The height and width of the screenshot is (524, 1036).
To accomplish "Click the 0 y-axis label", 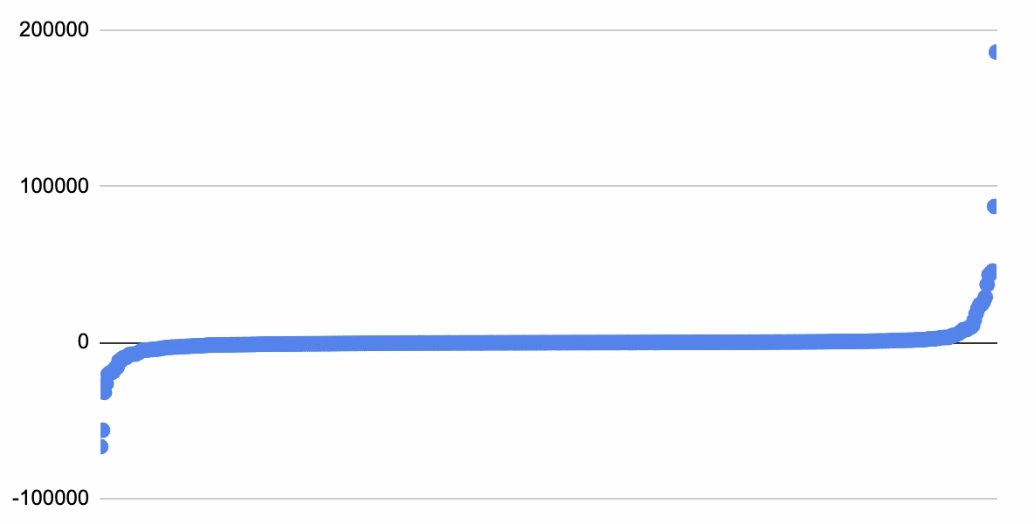I will tap(82, 343).
